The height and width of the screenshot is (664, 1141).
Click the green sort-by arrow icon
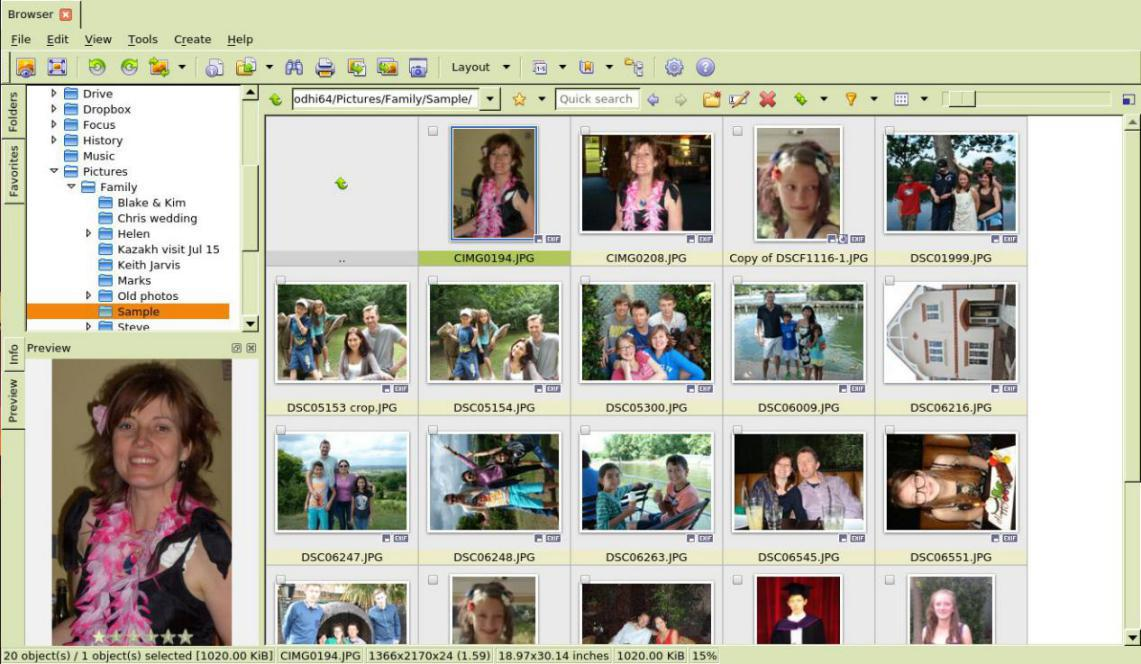tap(800, 99)
